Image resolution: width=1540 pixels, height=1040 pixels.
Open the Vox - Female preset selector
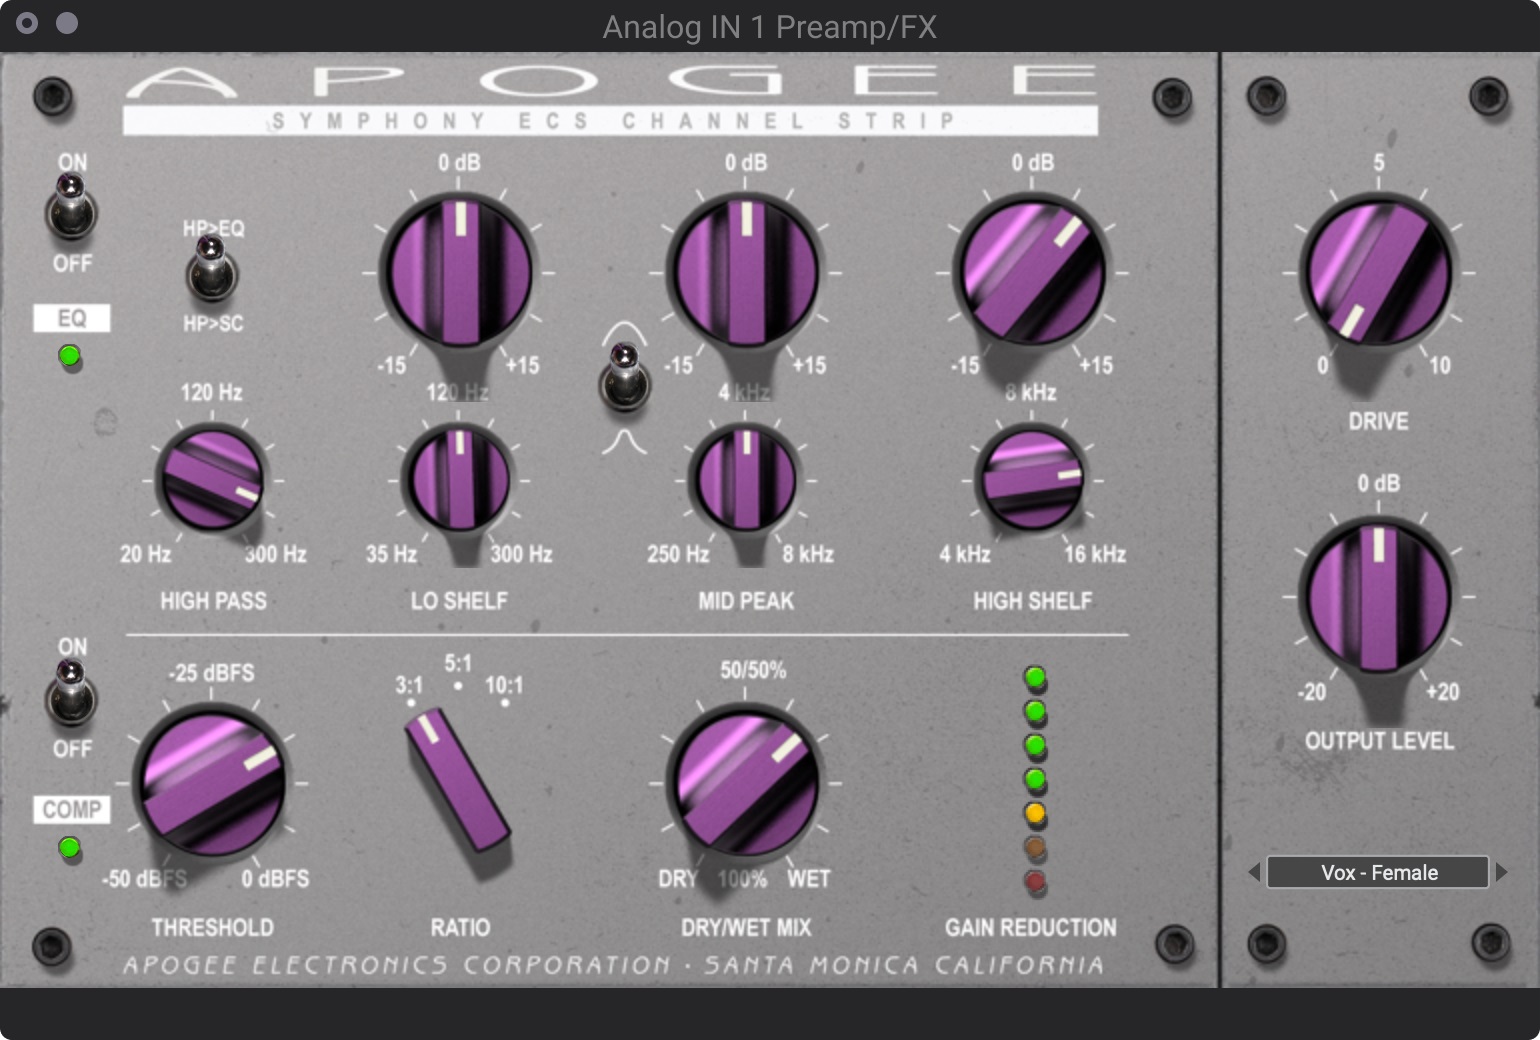pos(1377,872)
